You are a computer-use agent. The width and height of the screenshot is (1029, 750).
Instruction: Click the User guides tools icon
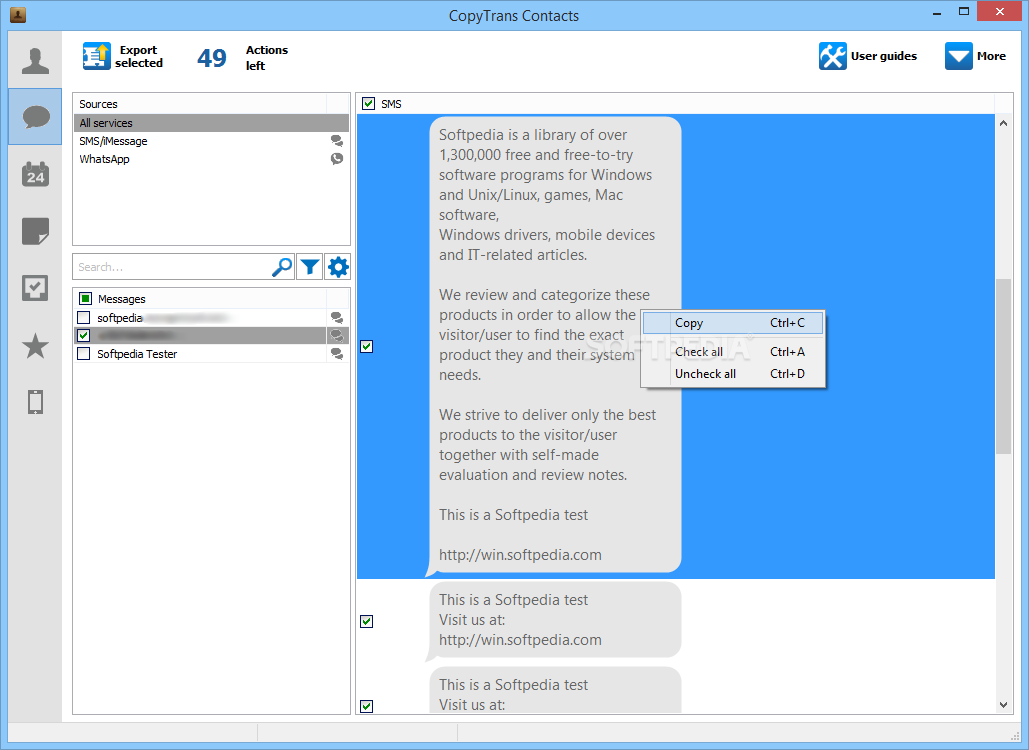click(832, 56)
